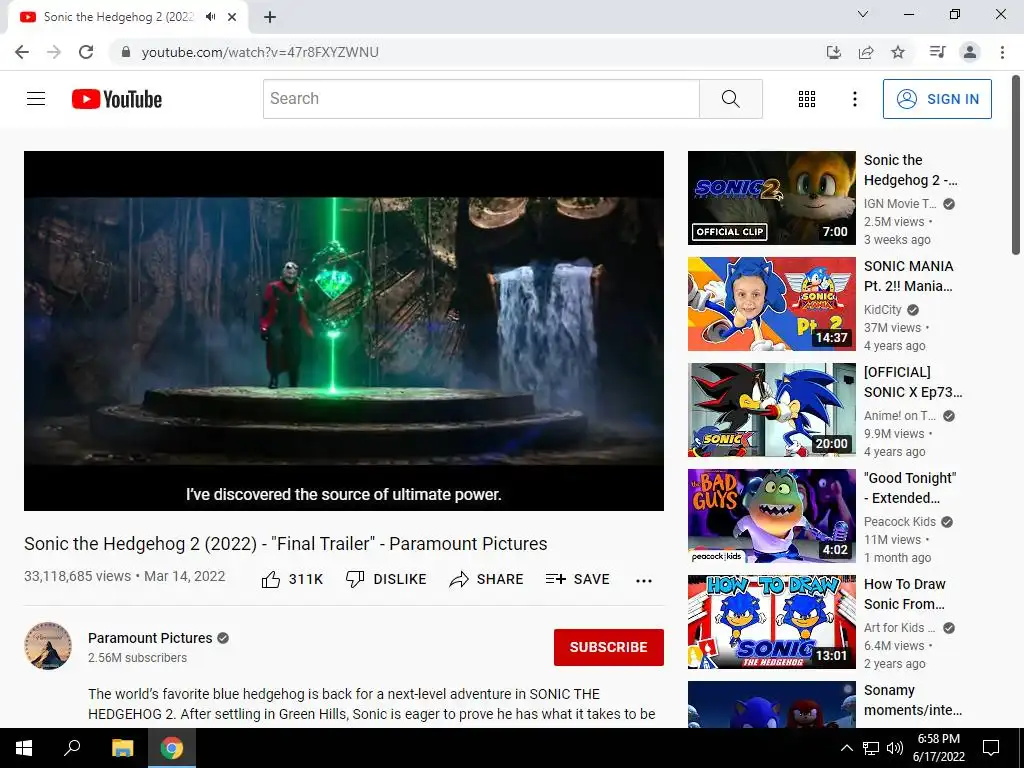Open Chrome tab search chevron

point(863,14)
